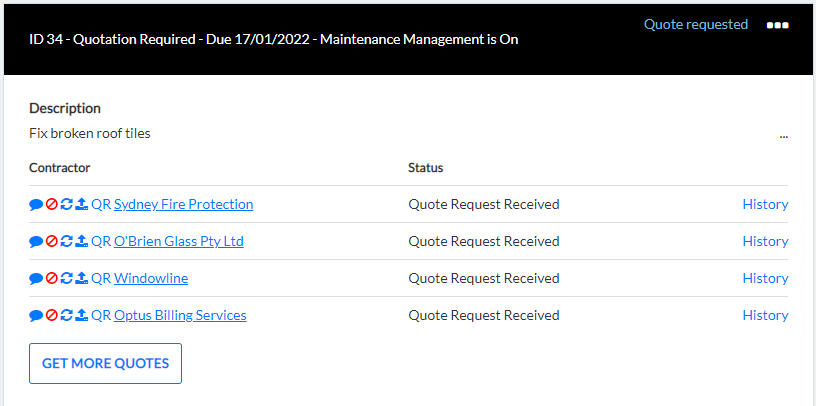View History for Windowline
Viewport: 816px width, 406px height.
(x=765, y=278)
